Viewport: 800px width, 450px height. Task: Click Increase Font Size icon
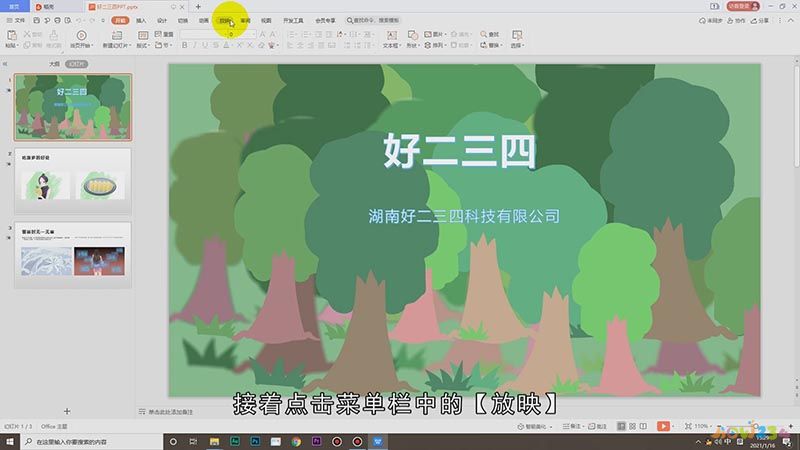(262, 34)
